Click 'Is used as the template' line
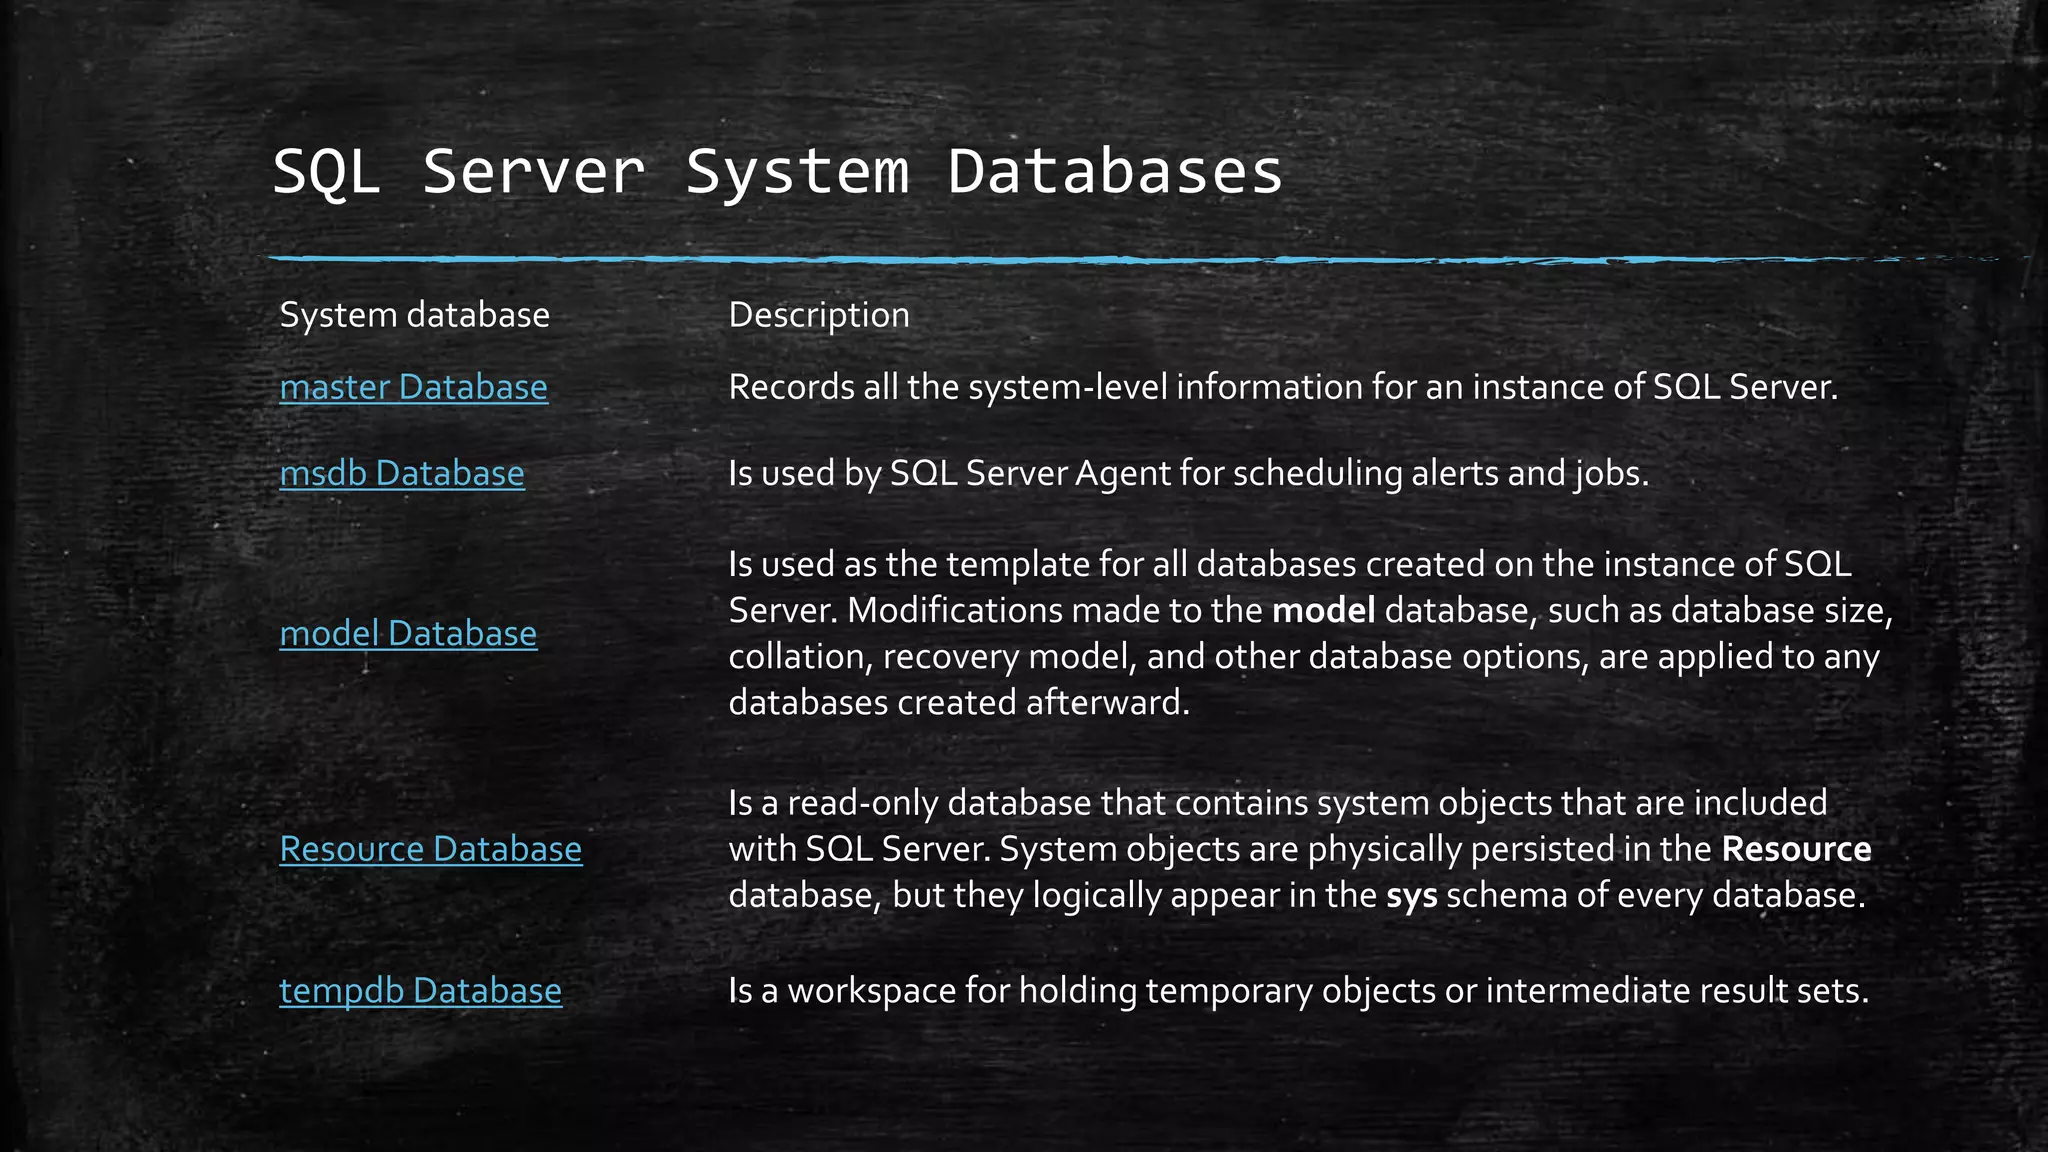Viewport: 2048px width, 1152px height. (x=910, y=564)
